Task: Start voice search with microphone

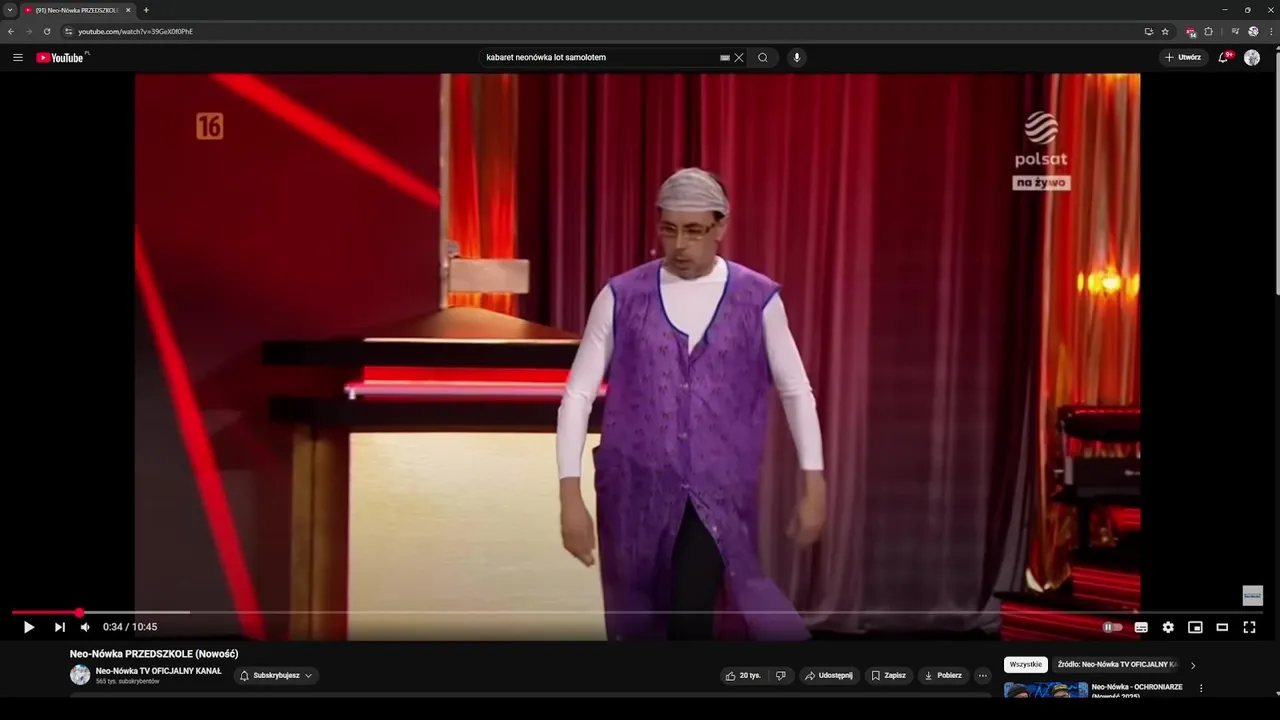Action: click(x=797, y=57)
